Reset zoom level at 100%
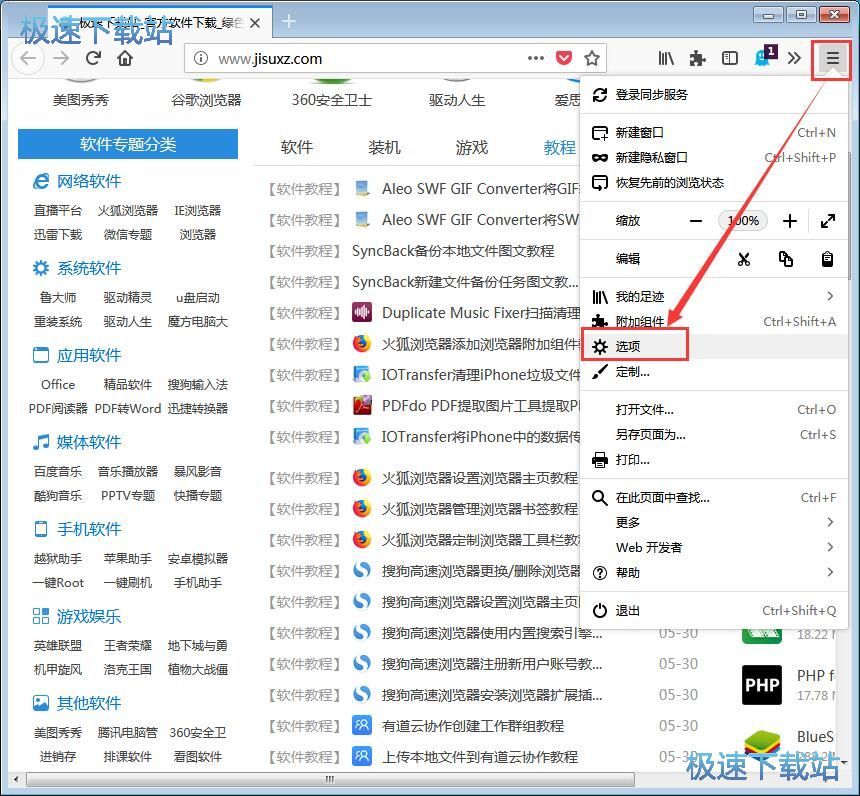Screen dimensions: 860x796 [743, 221]
